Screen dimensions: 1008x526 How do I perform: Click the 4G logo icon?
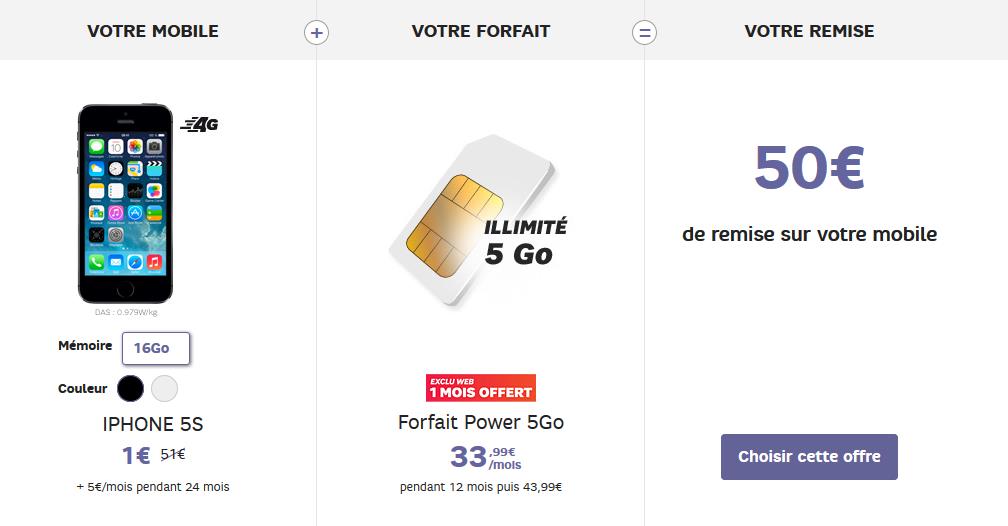199,124
